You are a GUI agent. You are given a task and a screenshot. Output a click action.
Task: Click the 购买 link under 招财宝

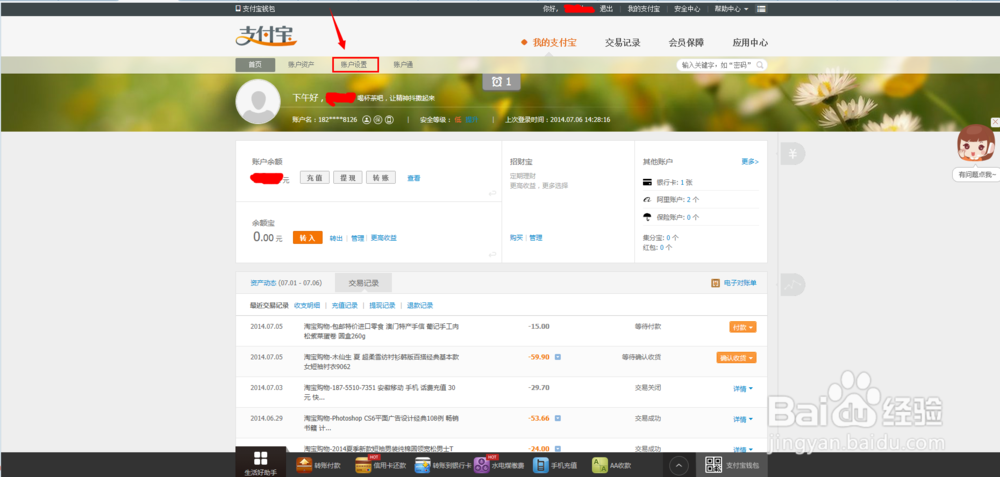[516, 238]
